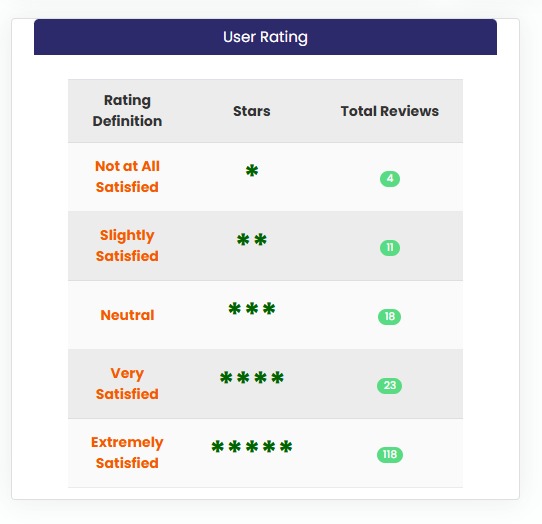
Task: Click the single star rating icon
Action: click(252, 171)
